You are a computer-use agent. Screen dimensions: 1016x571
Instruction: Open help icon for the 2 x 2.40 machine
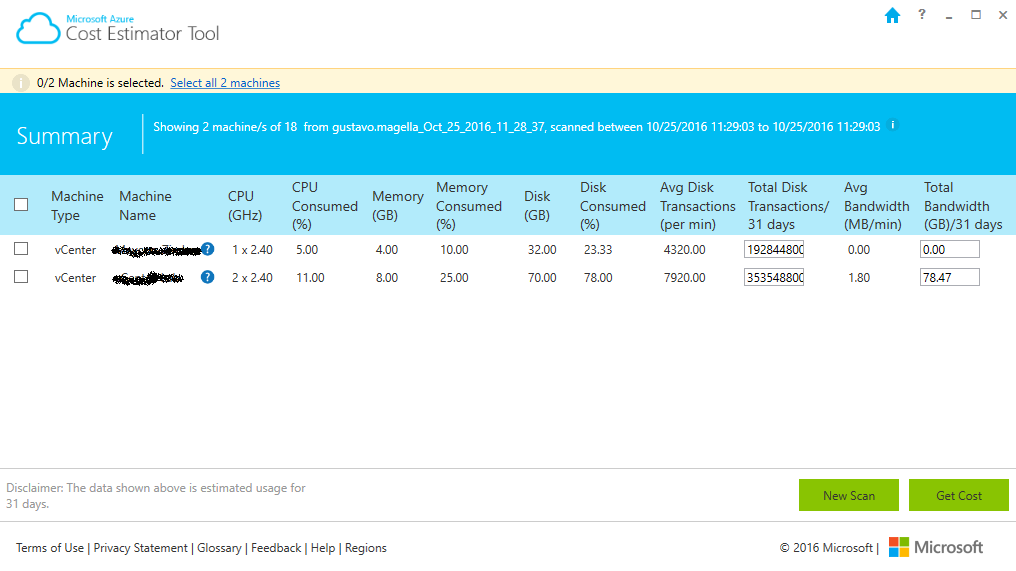click(x=207, y=277)
